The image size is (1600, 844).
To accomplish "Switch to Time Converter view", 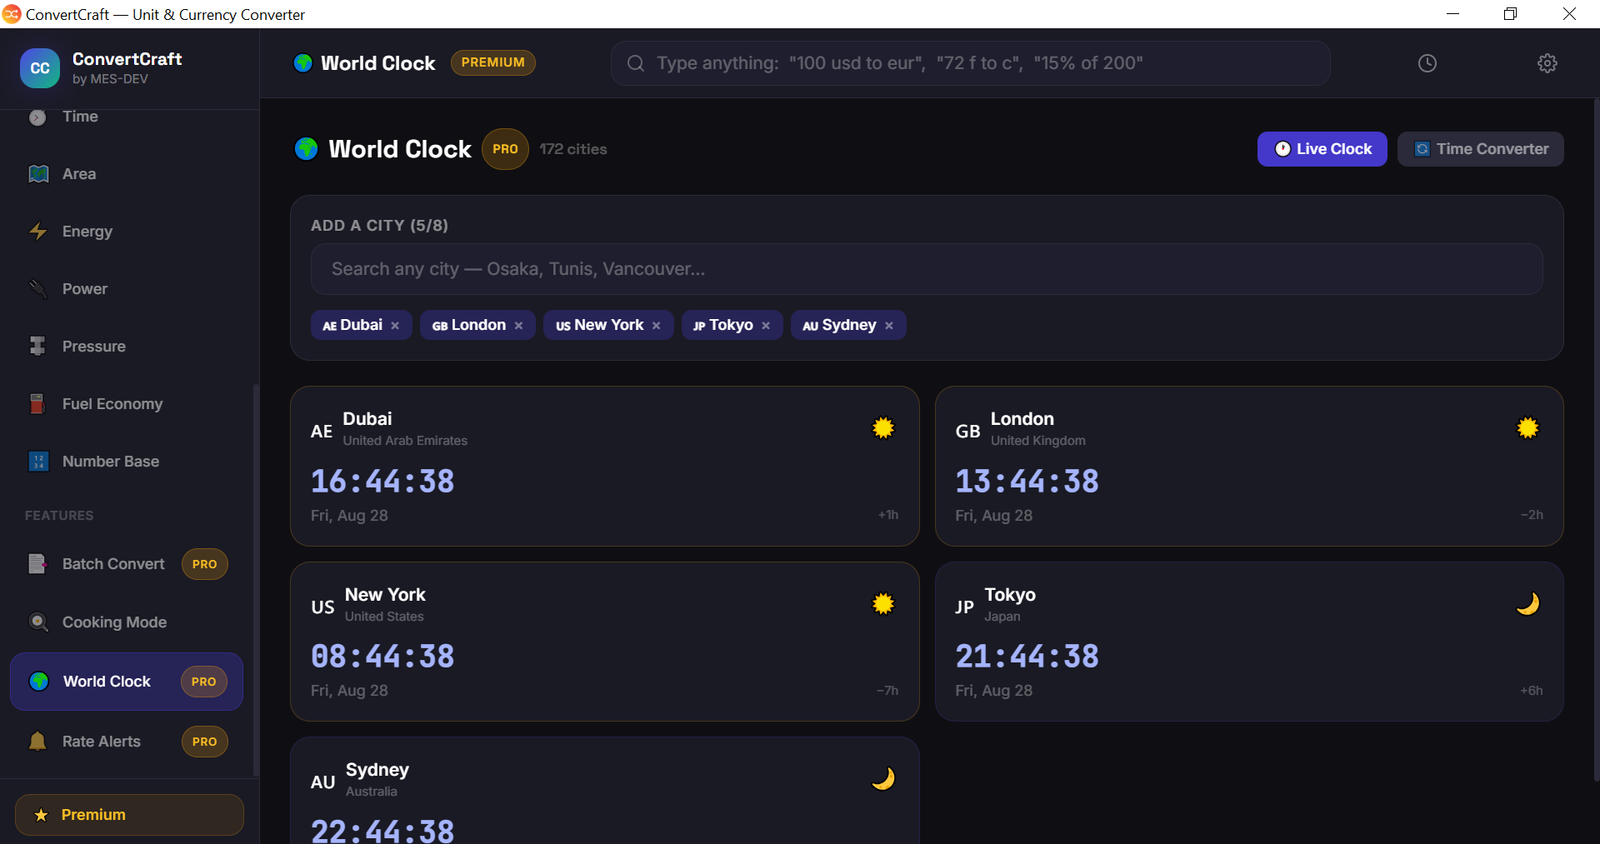I will [1480, 149].
